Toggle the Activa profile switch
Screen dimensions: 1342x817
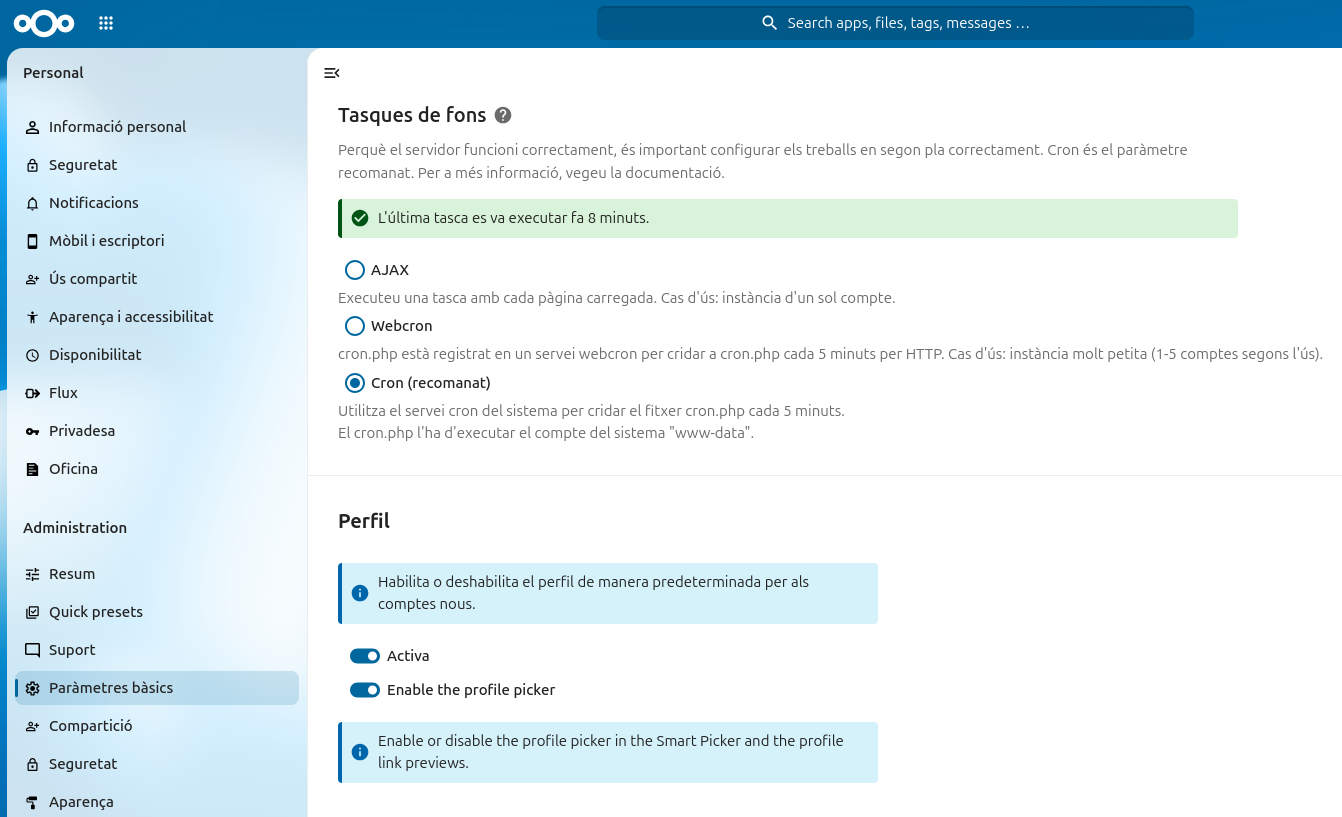tap(365, 656)
